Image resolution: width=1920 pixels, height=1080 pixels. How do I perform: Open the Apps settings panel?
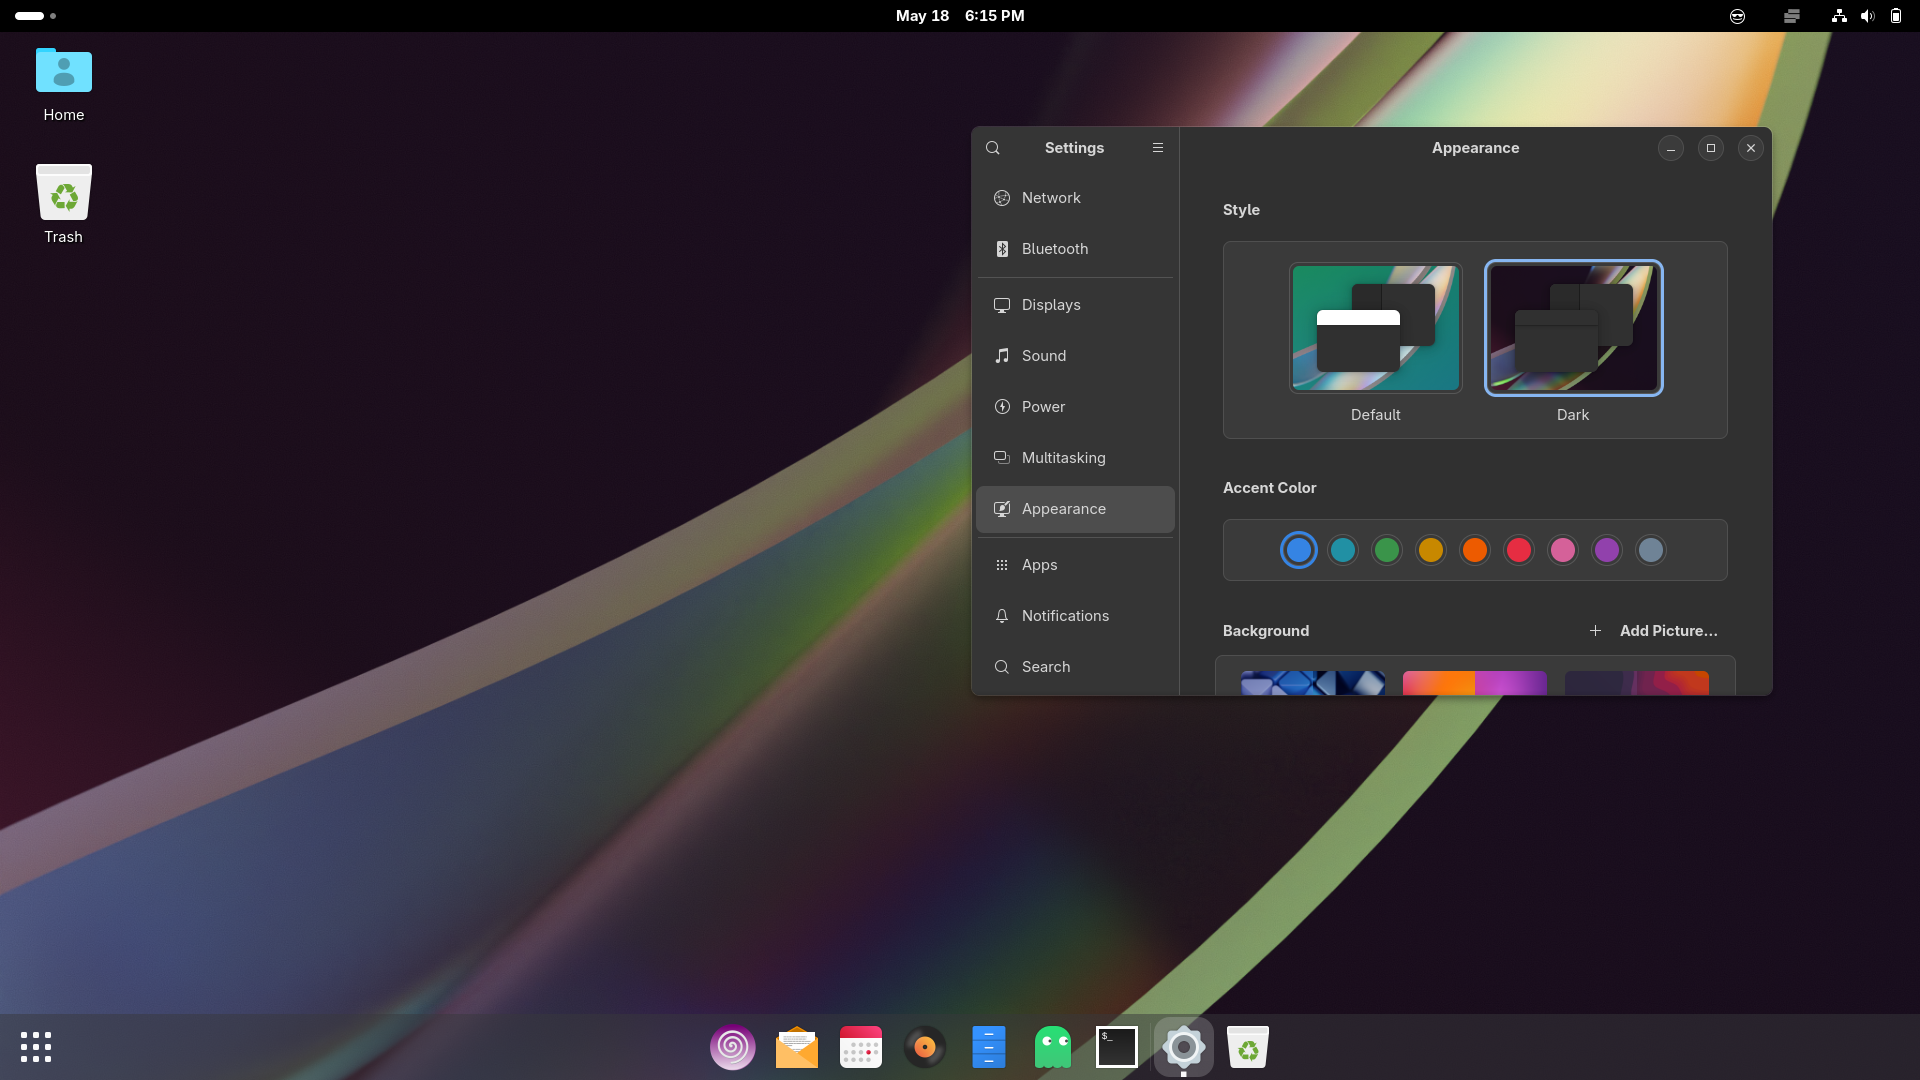coord(1075,565)
